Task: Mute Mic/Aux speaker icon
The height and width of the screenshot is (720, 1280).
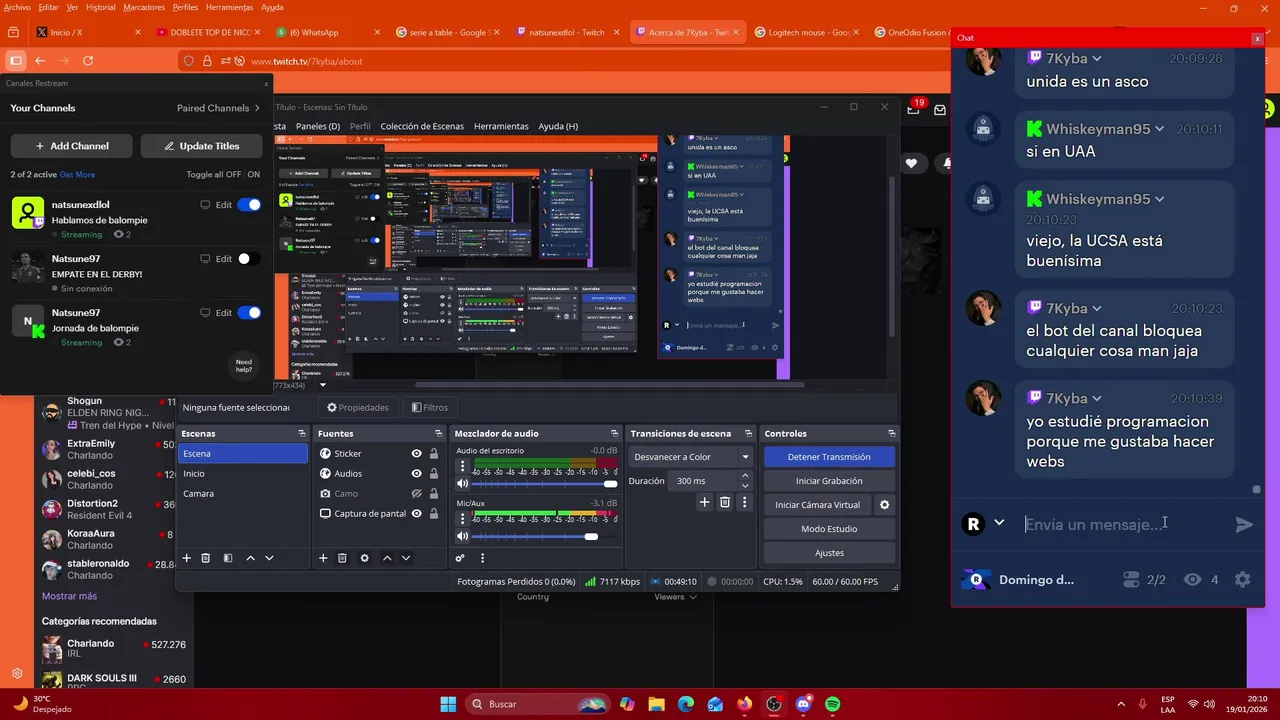Action: click(x=462, y=537)
